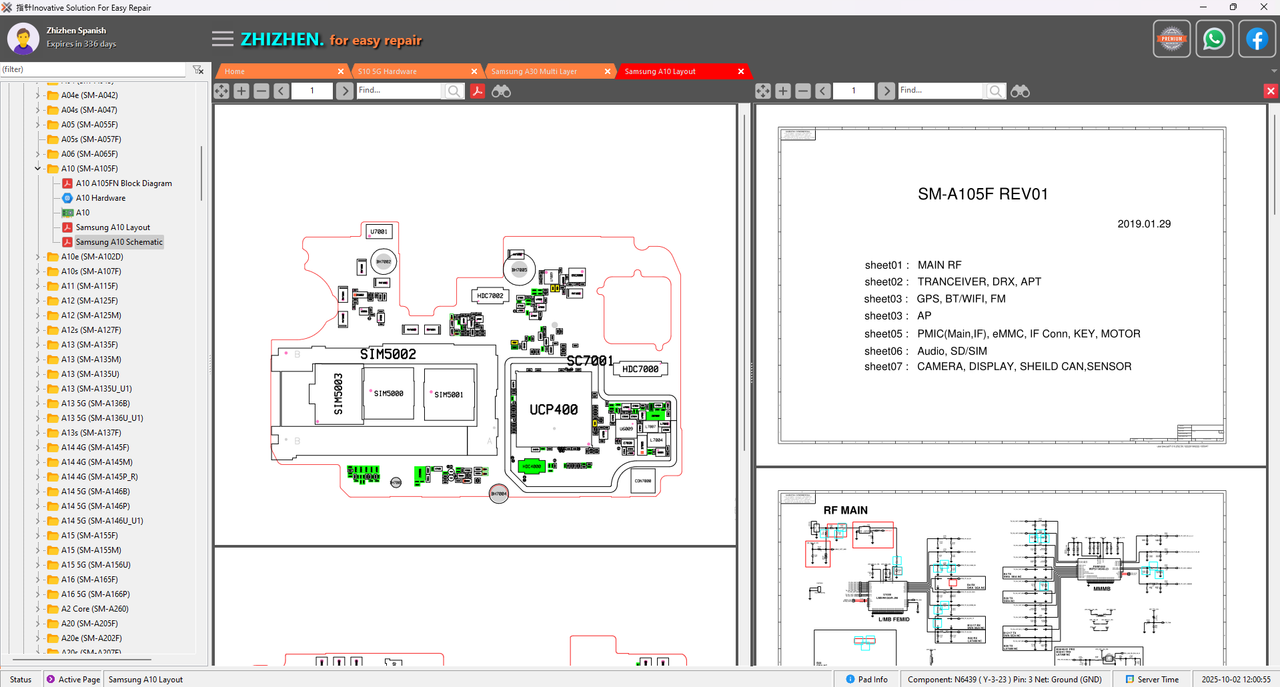Open A10 A105FN Block Diagram
Screen dimensions: 1280x687
pyautogui.click(x=124, y=183)
